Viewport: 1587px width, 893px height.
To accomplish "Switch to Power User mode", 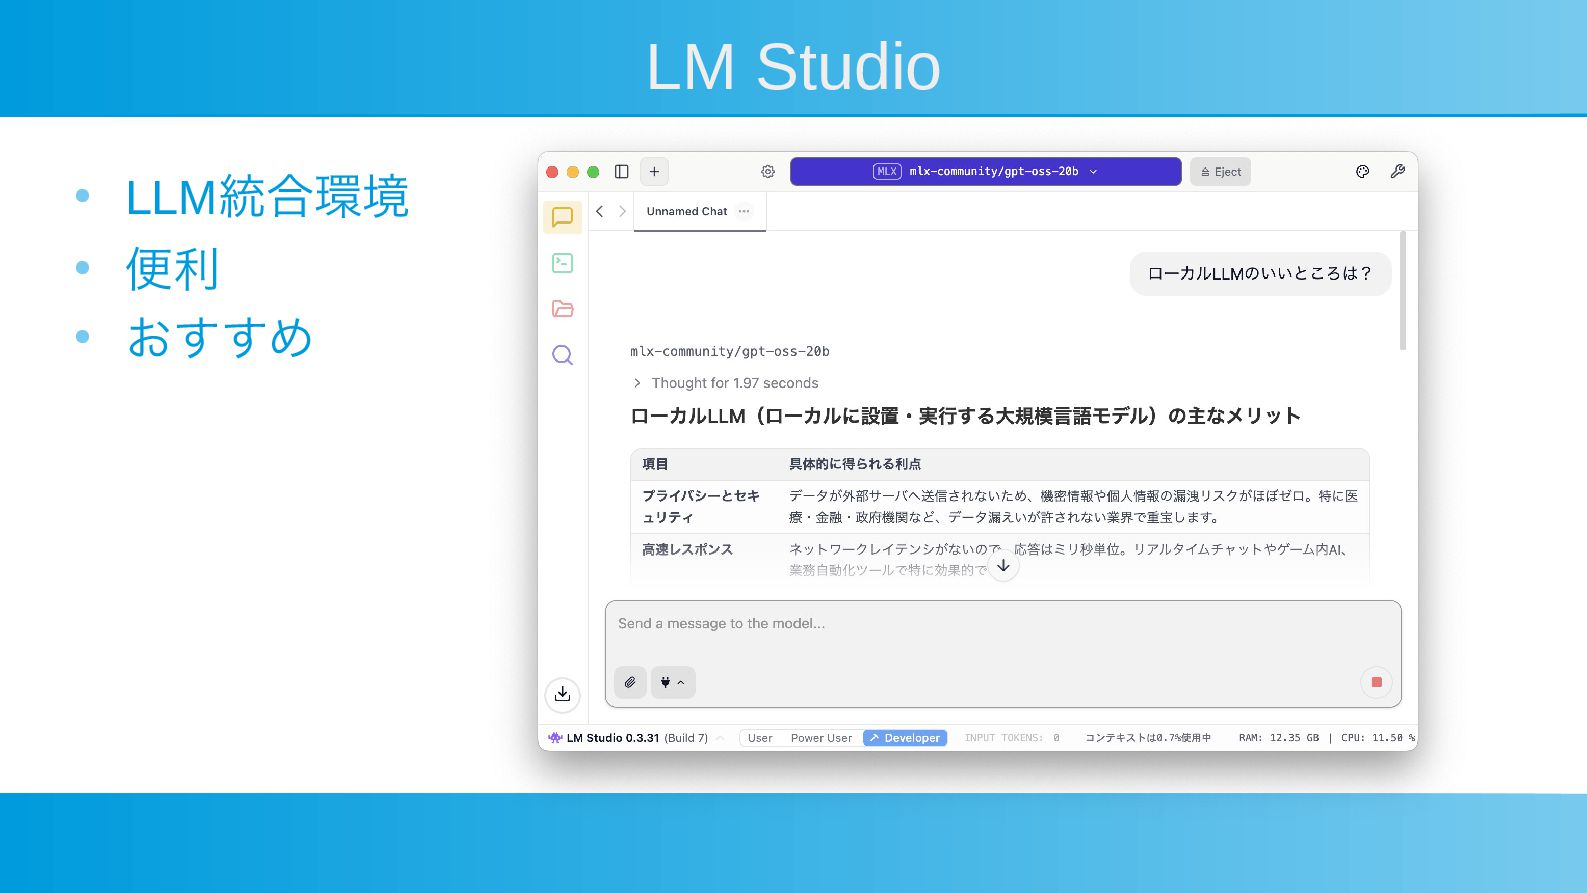I will [821, 738].
